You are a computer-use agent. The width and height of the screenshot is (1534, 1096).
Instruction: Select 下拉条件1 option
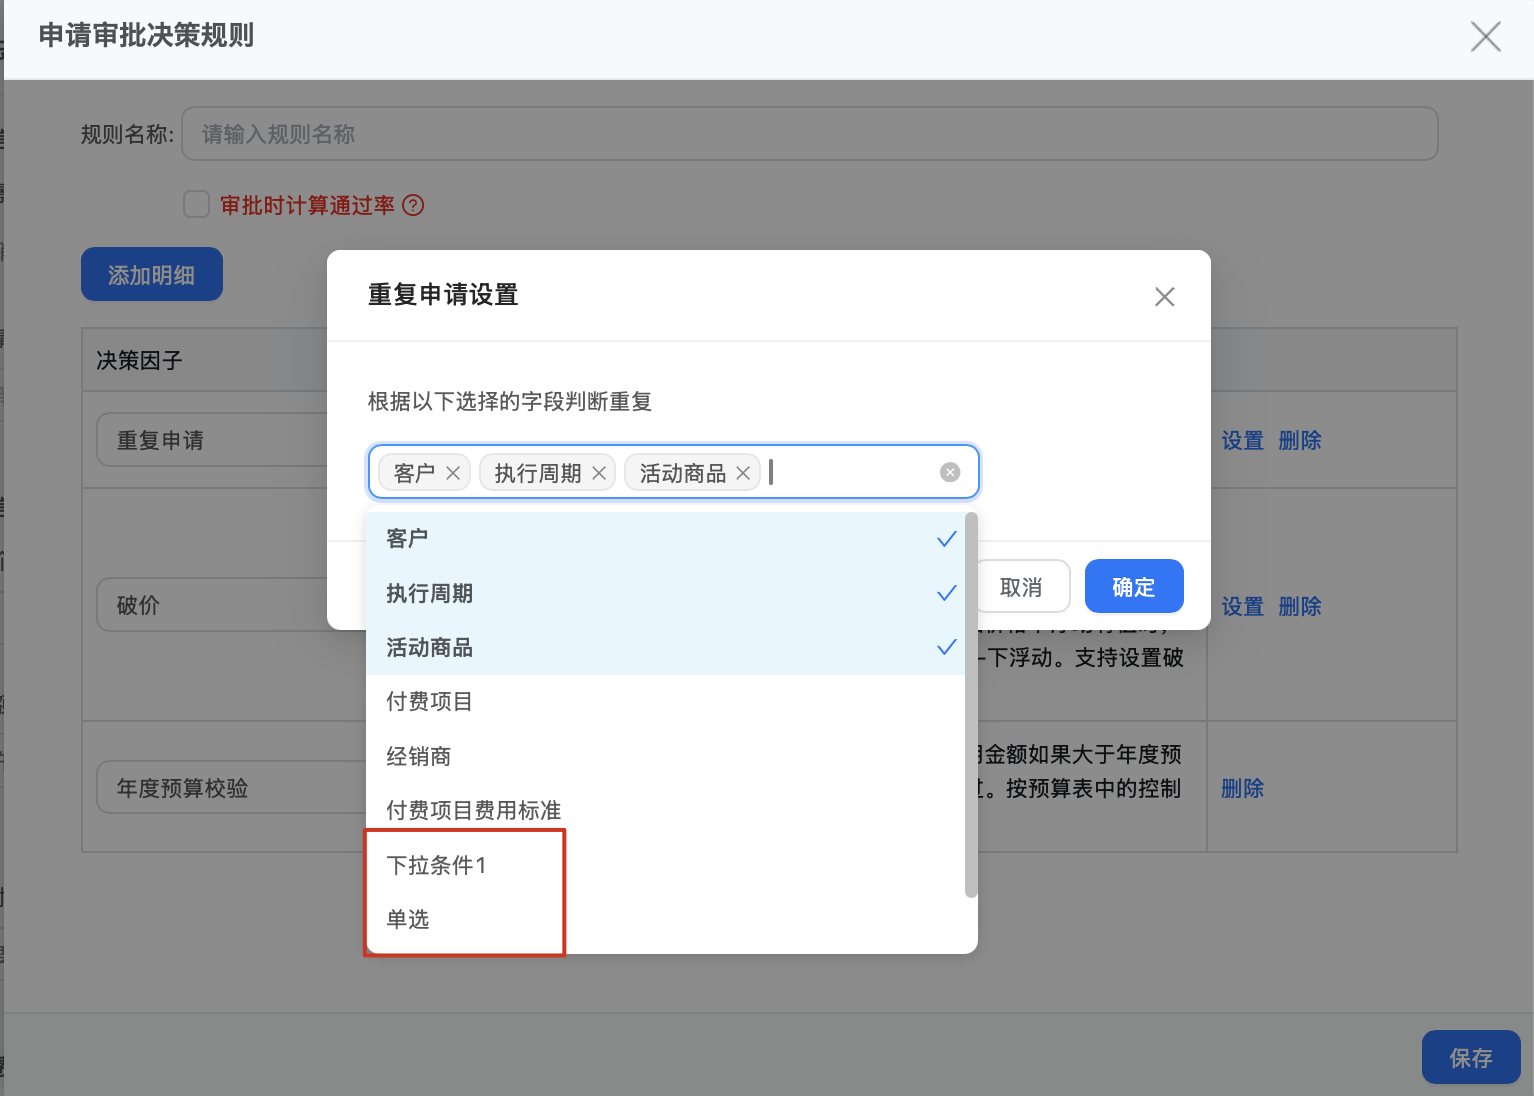coord(665,865)
